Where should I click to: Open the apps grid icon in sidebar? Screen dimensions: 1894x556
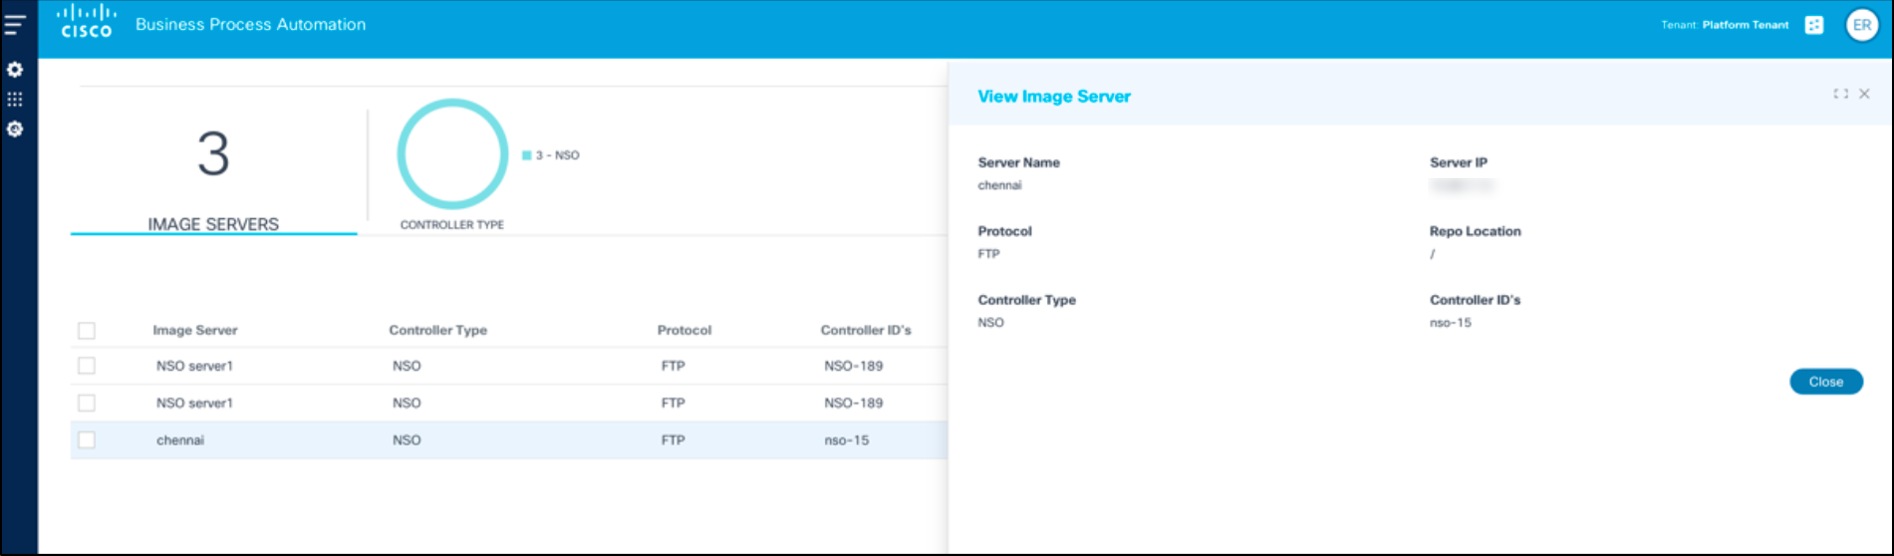[15, 99]
